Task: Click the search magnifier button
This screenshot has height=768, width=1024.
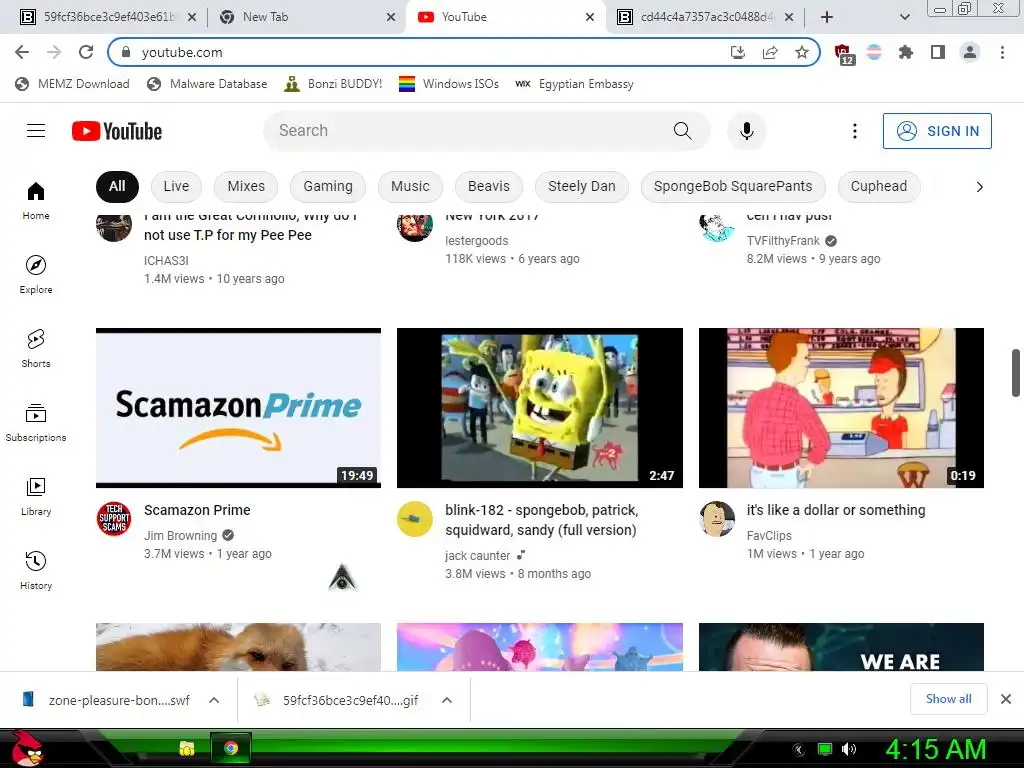Action: [682, 131]
